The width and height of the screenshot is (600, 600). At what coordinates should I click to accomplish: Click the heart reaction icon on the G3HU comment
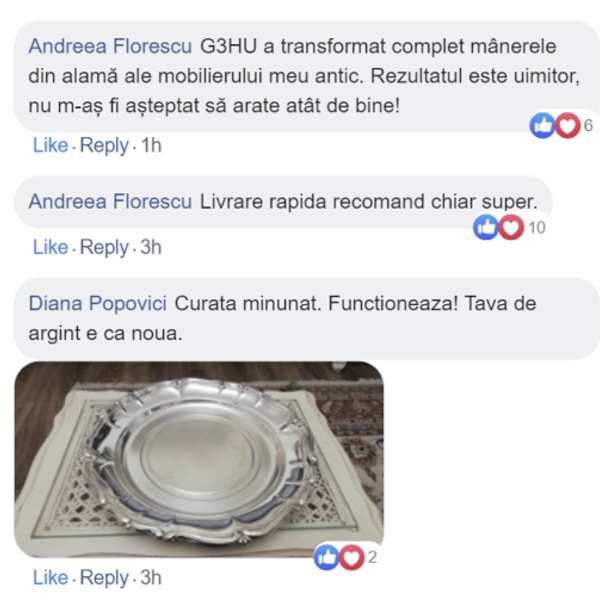click(567, 126)
